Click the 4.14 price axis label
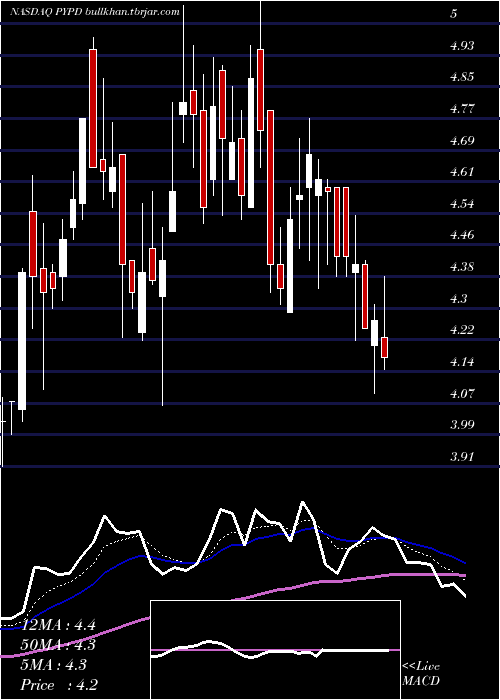 pyautogui.click(x=462, y=362)
